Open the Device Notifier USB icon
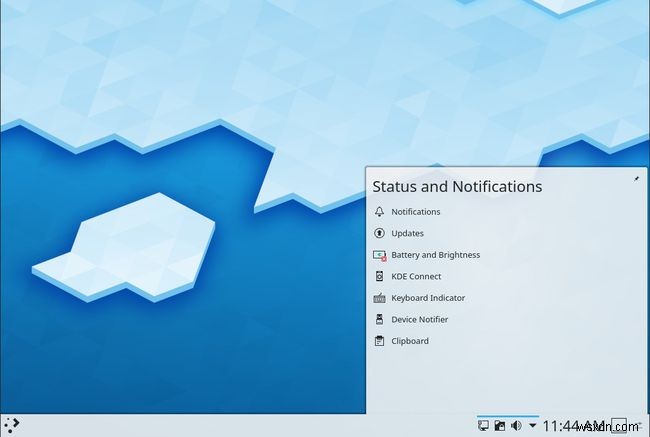Image resolution: width=650 pixels, height=437 pixels. (379, 320)
